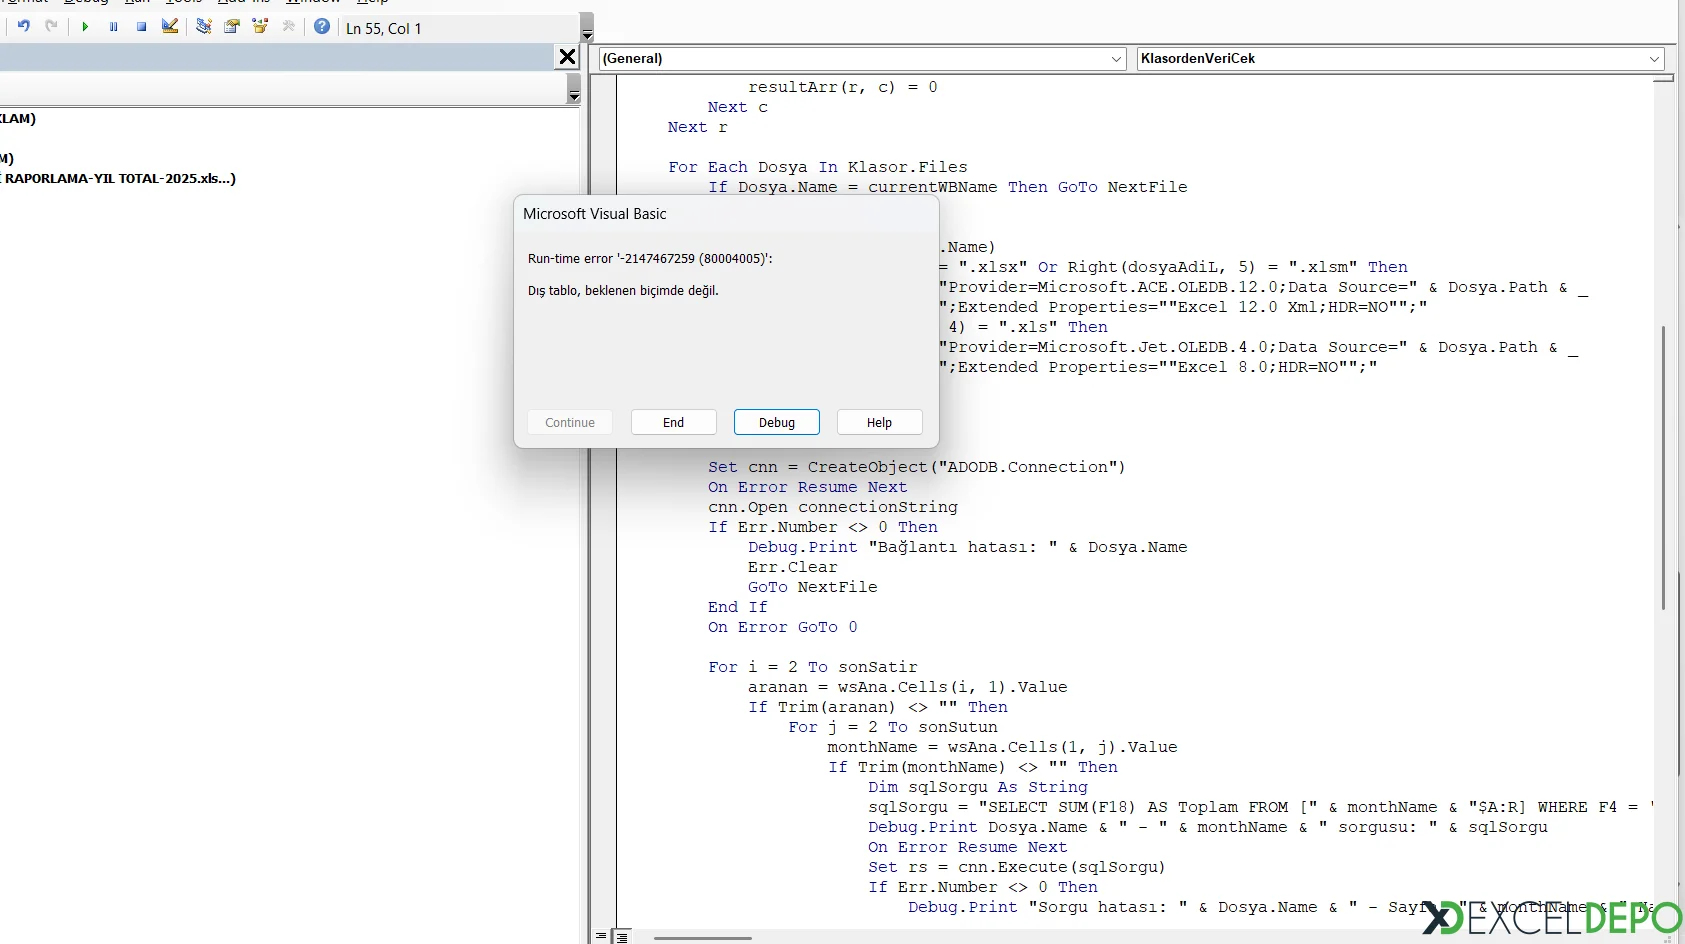Click the Microsoft.ACE.OLEDB.12.0 provider string line
The height and width of the screenshot is (944, 1685).
[1264, 287]
